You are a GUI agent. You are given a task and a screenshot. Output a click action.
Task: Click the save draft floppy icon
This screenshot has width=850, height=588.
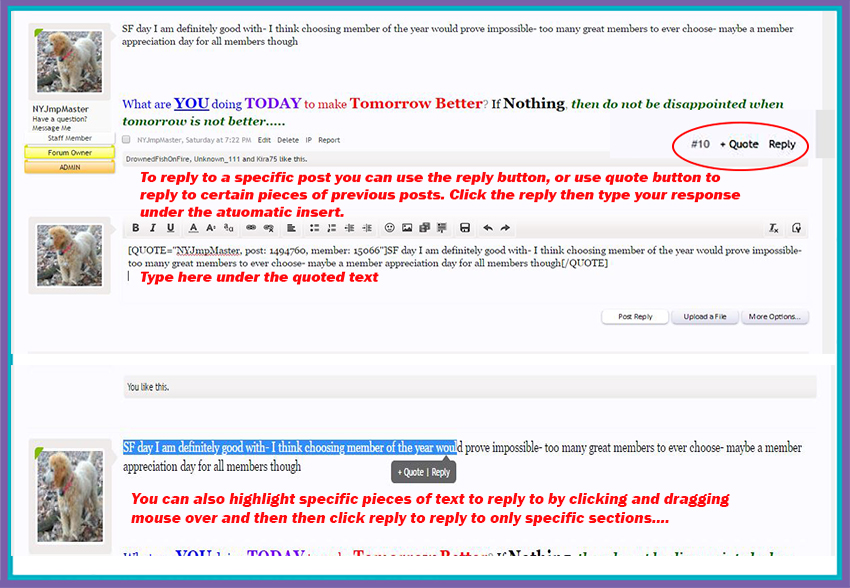(465, 228)
